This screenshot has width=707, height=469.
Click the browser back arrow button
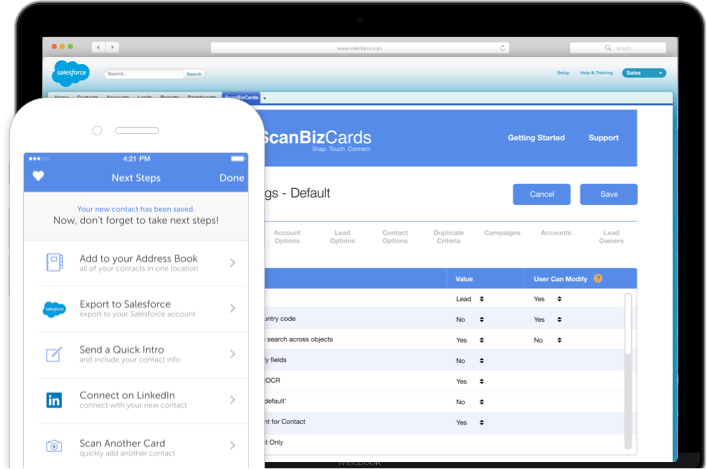coord(98,47)
